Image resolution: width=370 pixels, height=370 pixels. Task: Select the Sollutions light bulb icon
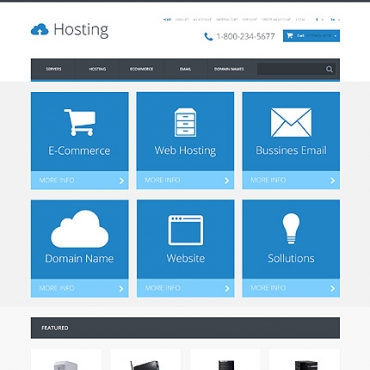(291, 229)
